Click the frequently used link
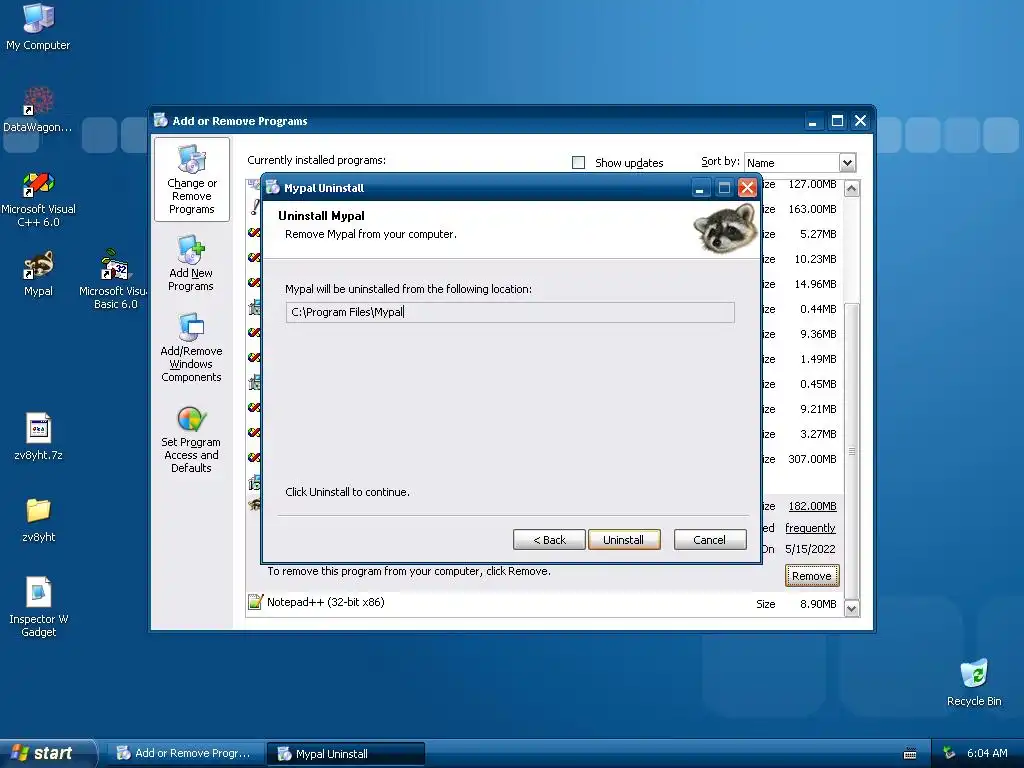Screen dimensions: 1024x768 click(x=810, y=528)
